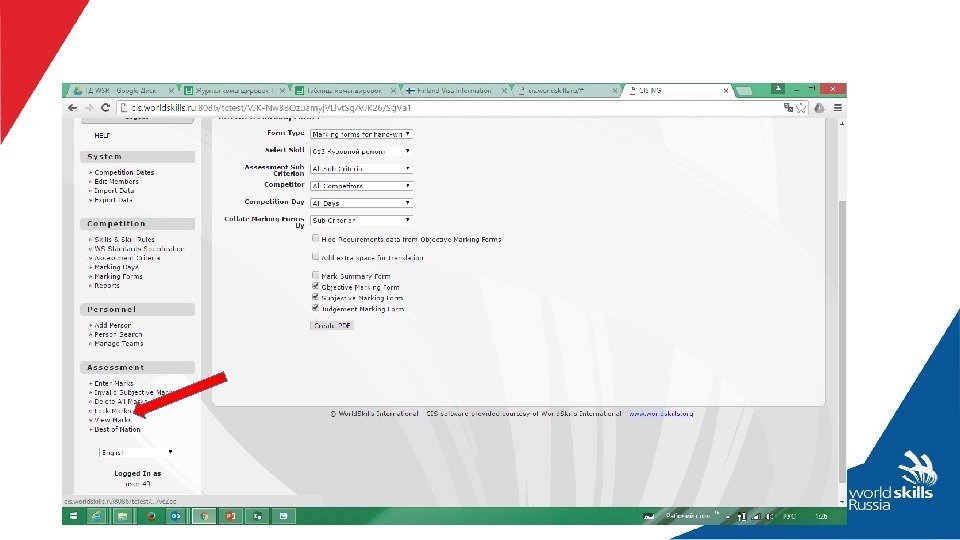The image size is (960, 540).
Task: Uncheck Subjective Marking Form
Action: point(315,297)
